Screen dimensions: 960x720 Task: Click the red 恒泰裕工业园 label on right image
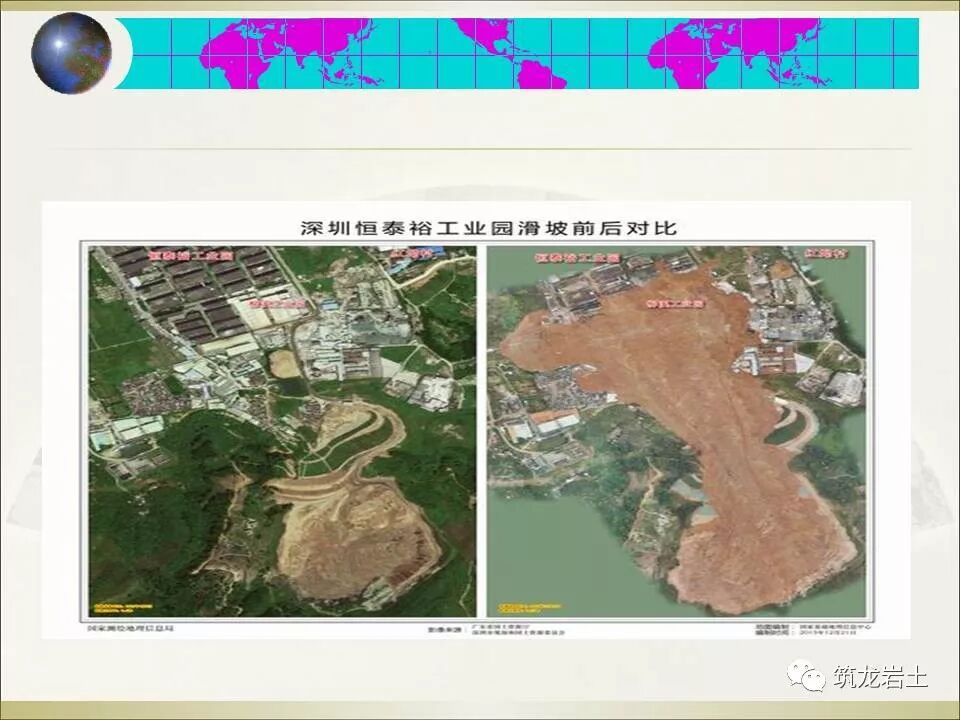coord(577,256)
